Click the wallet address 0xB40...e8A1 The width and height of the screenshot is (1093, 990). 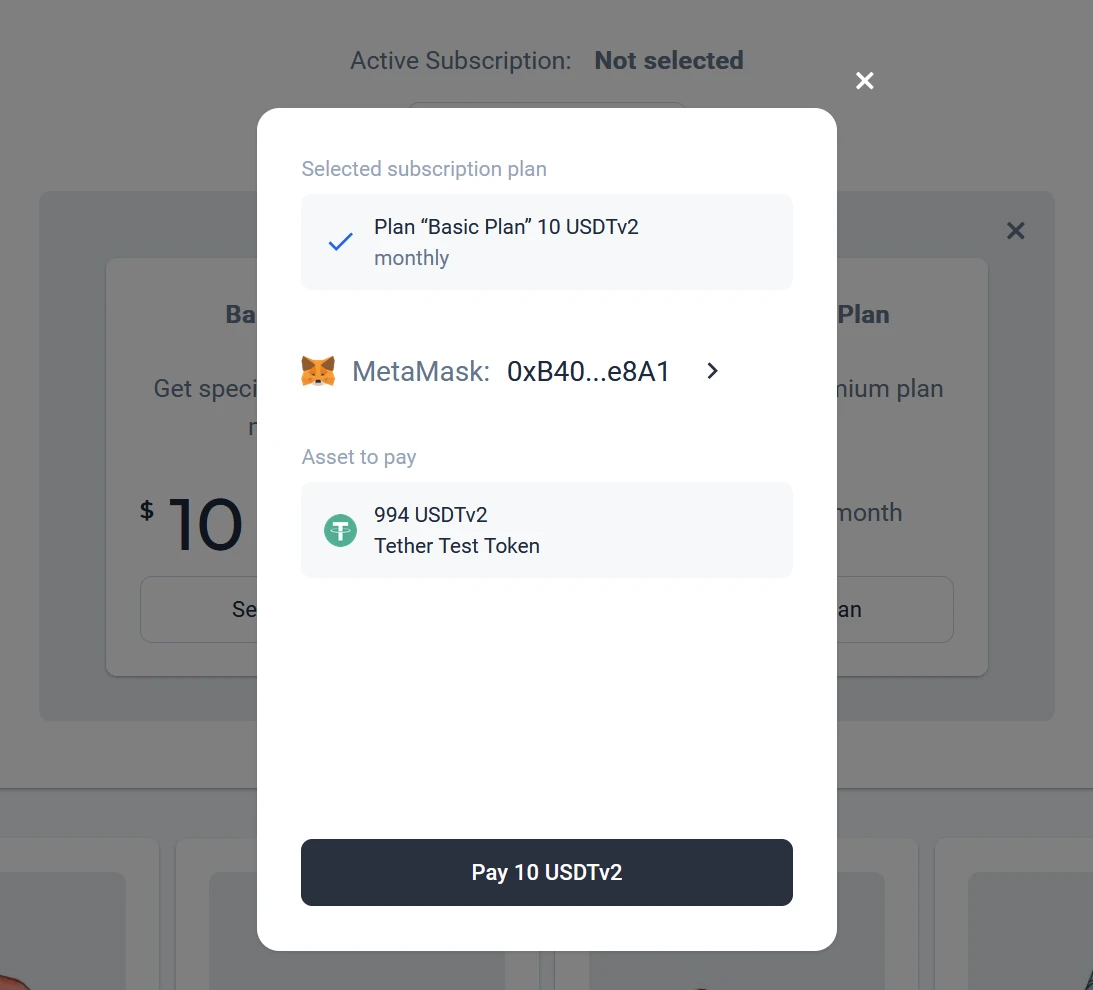(588, 372)
